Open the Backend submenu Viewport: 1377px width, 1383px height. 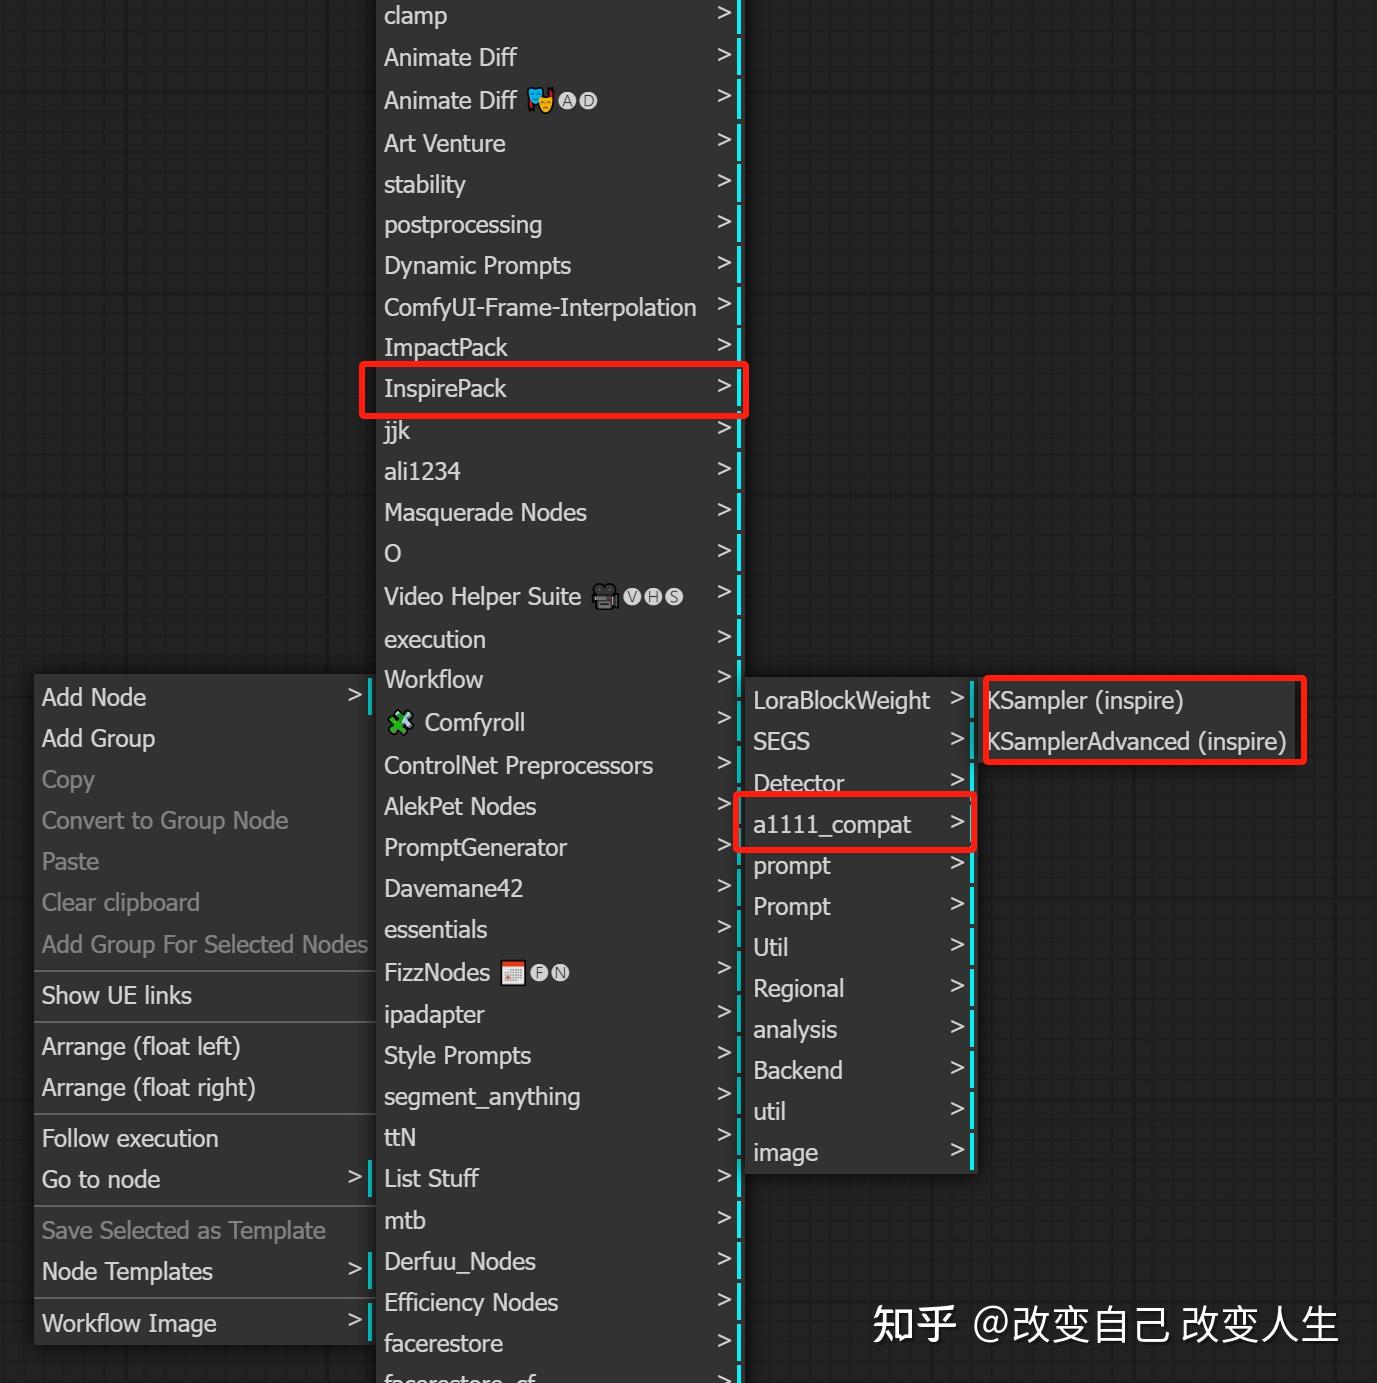click(859, 1070)
